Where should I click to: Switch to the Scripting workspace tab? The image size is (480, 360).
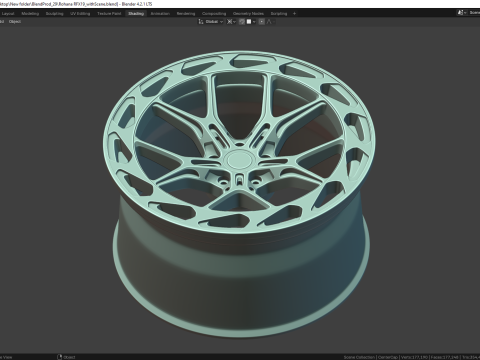coord(279,14)
